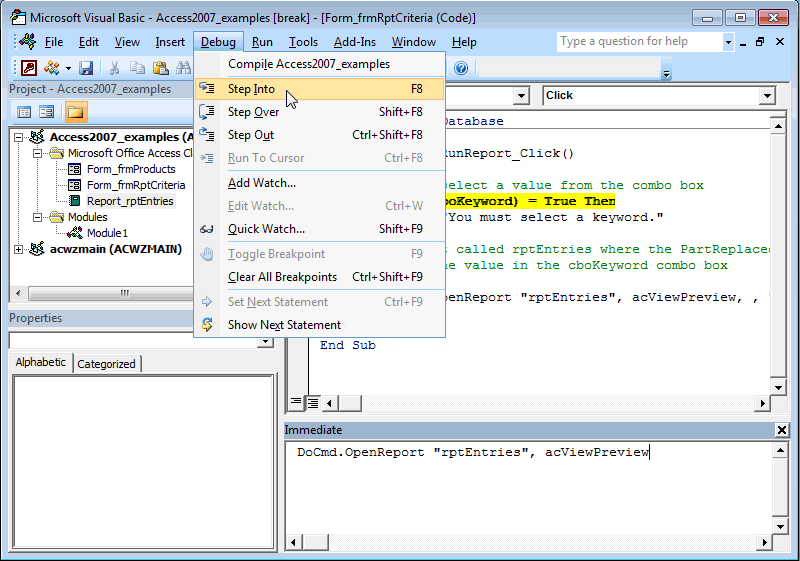Open the Add-Ins menu
800x561 pixels.
pyautogui.click(x=355, y=42)
